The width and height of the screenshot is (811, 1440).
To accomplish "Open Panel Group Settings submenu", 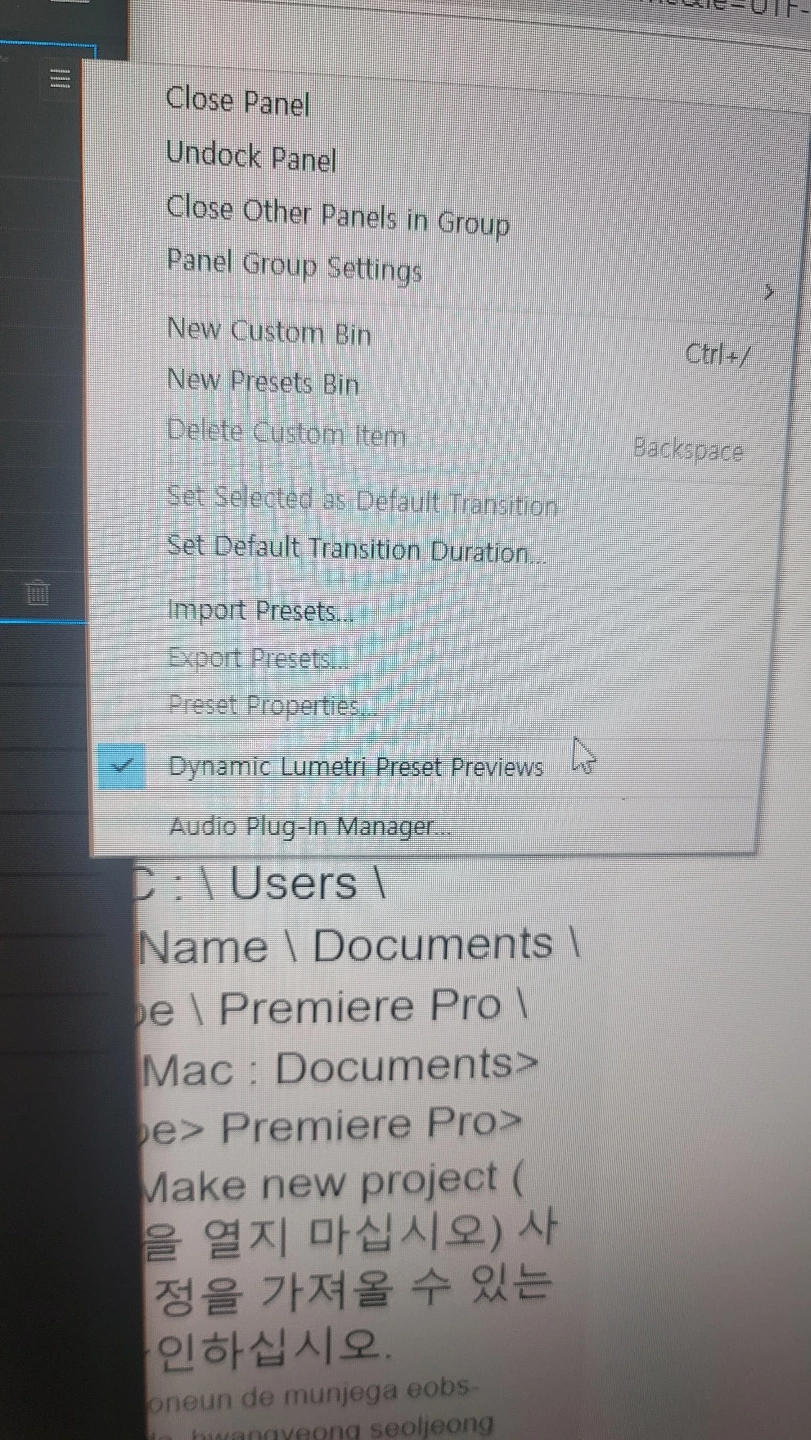I will (x=294, y=266).
